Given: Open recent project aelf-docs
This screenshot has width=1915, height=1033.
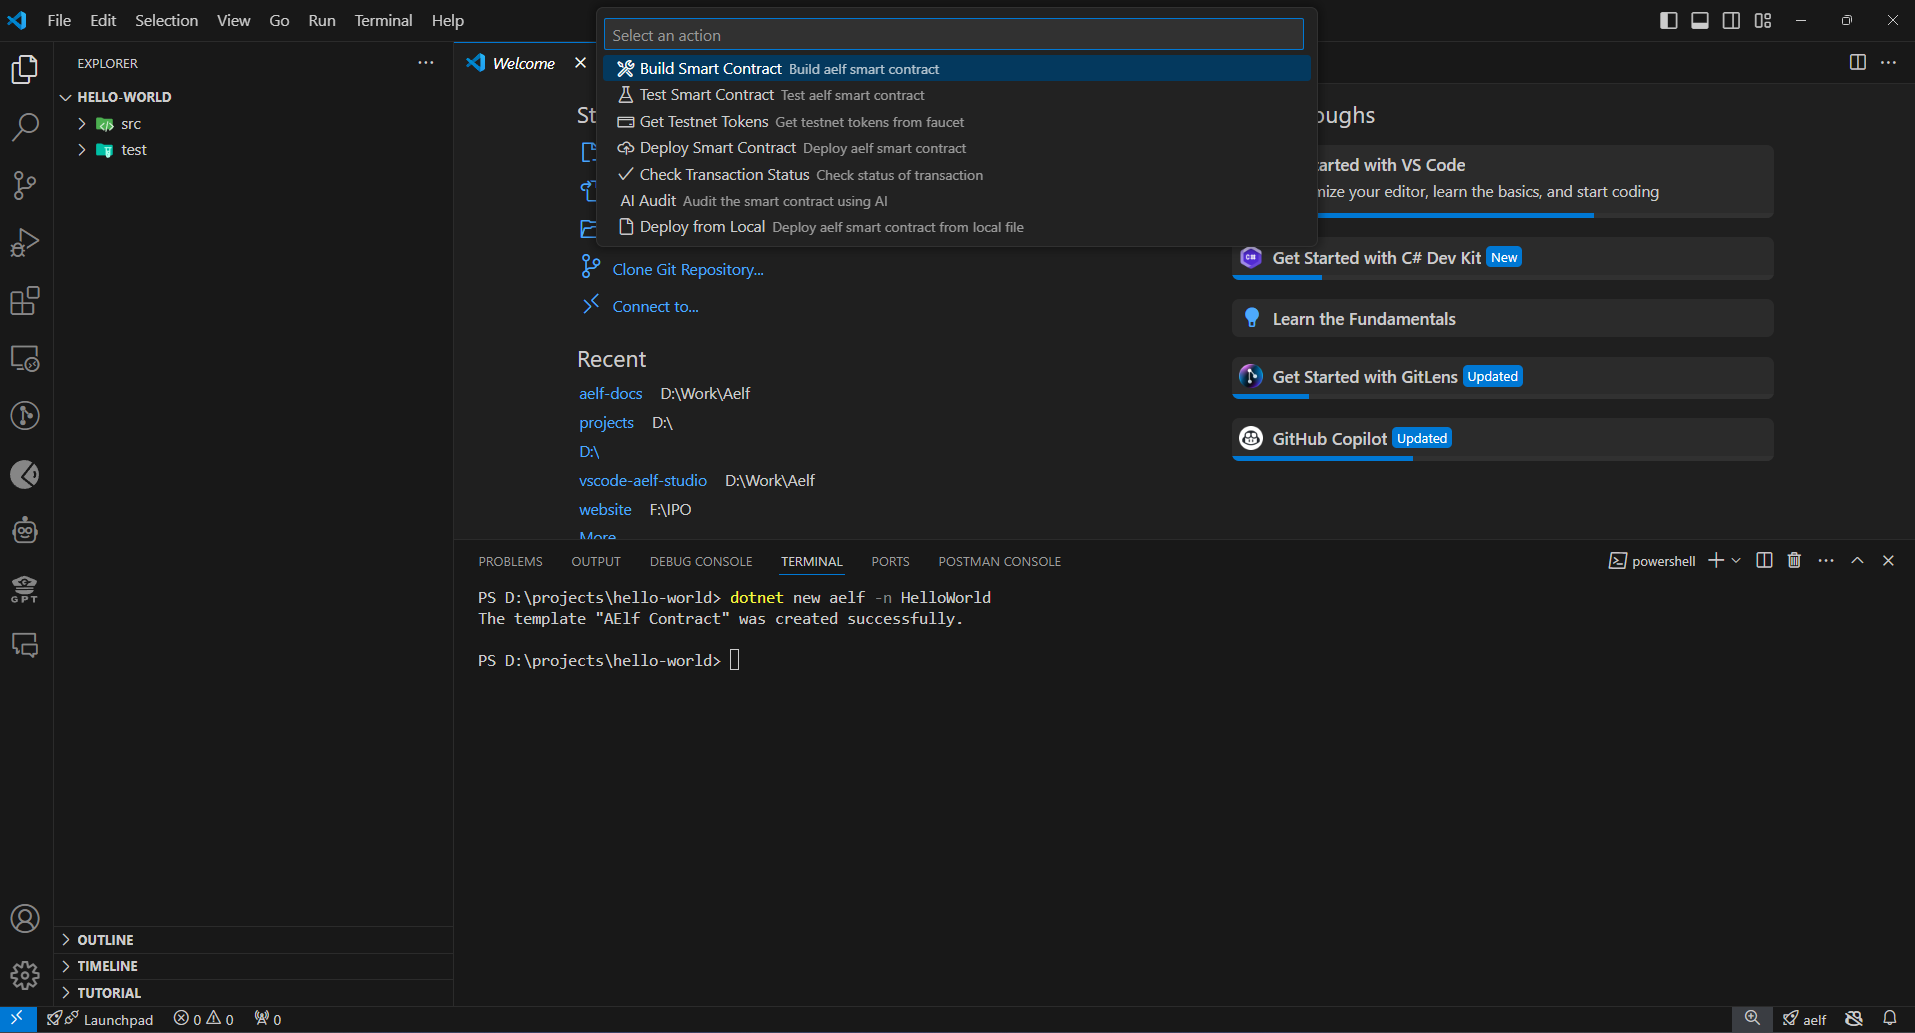Looking at the screenshot, I should (610, 394).
